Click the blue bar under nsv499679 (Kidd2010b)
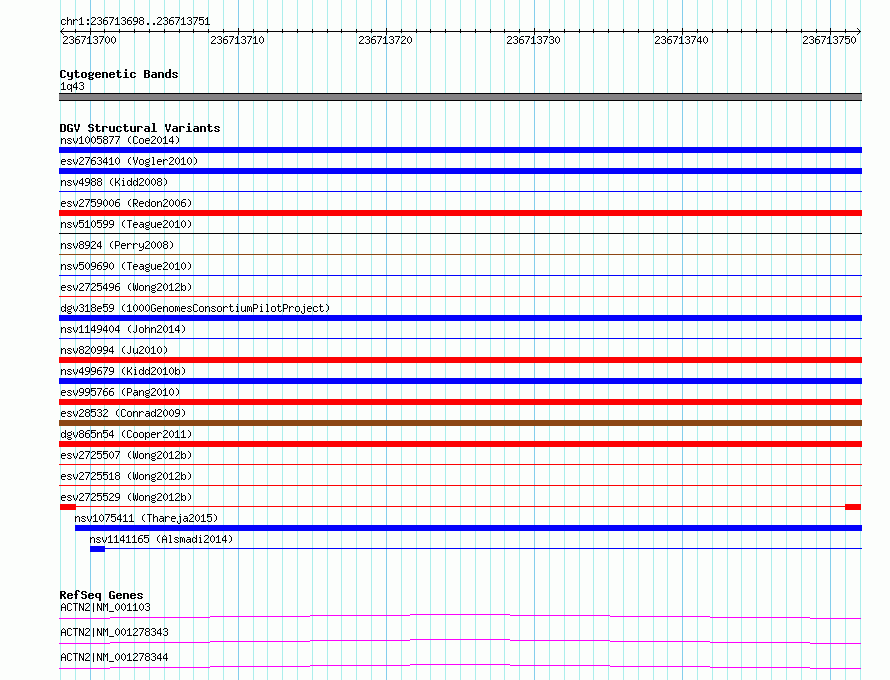Viewport: 890px width, 680px height. 460,381
